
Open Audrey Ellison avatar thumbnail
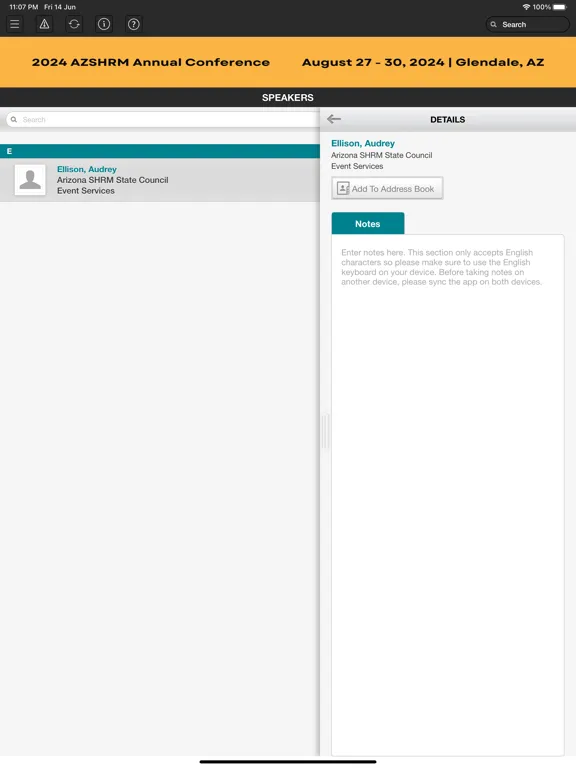coord(30,180)
